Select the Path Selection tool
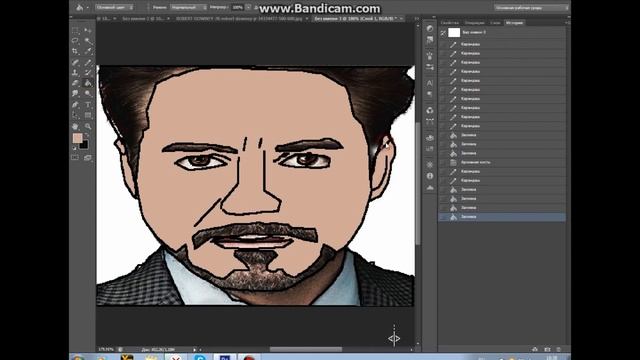 (x=76, y=116)
